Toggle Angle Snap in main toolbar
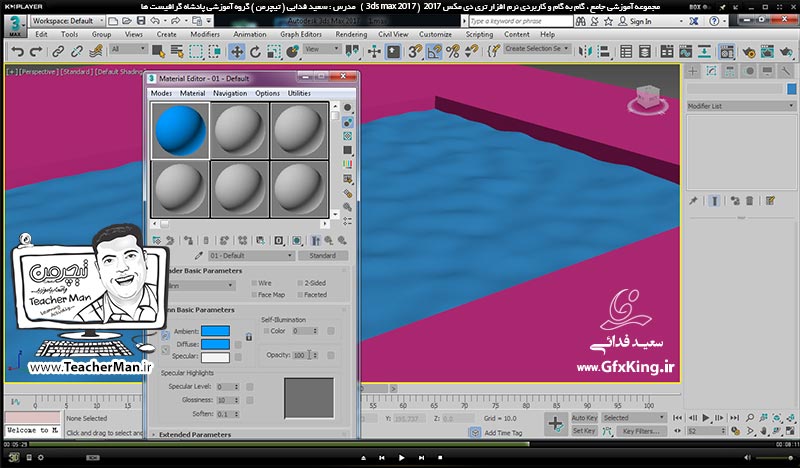 click(434, 52)
